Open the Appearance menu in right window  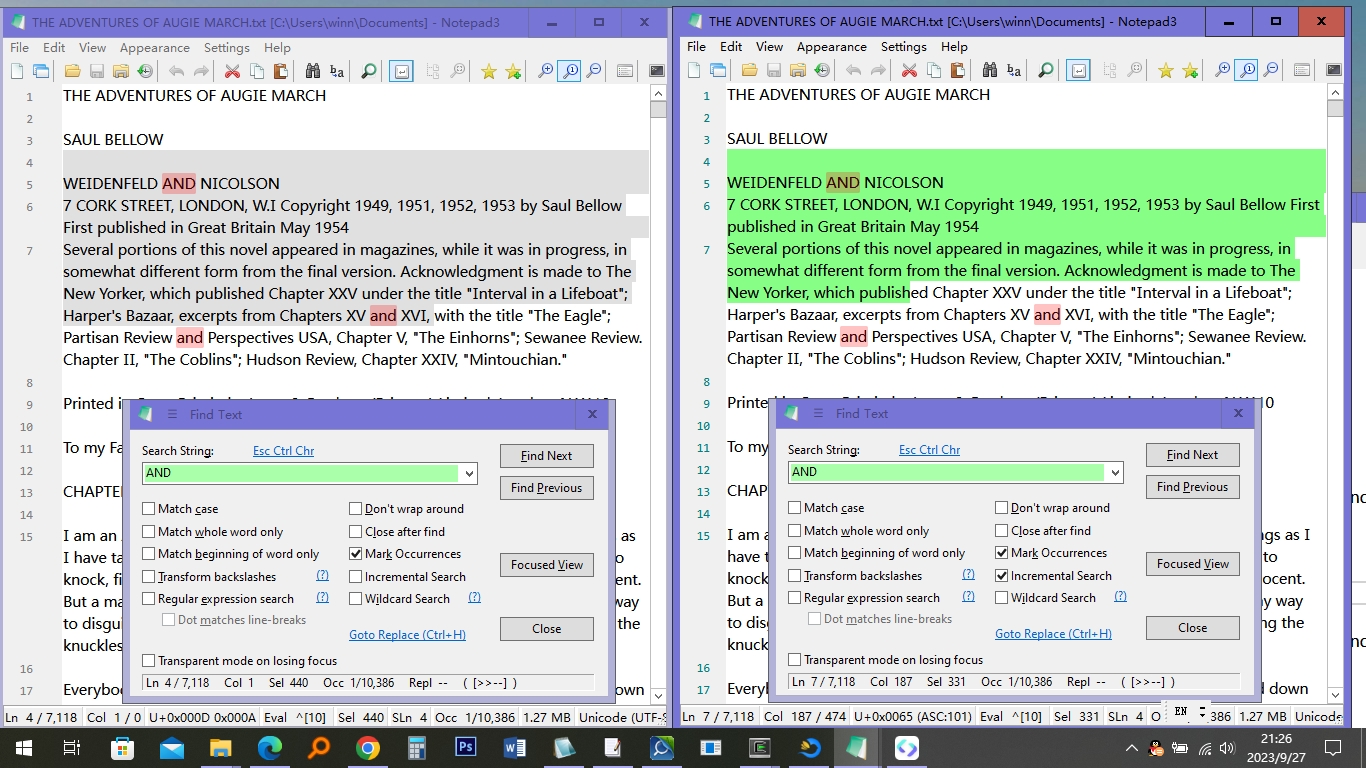[831, 46]
